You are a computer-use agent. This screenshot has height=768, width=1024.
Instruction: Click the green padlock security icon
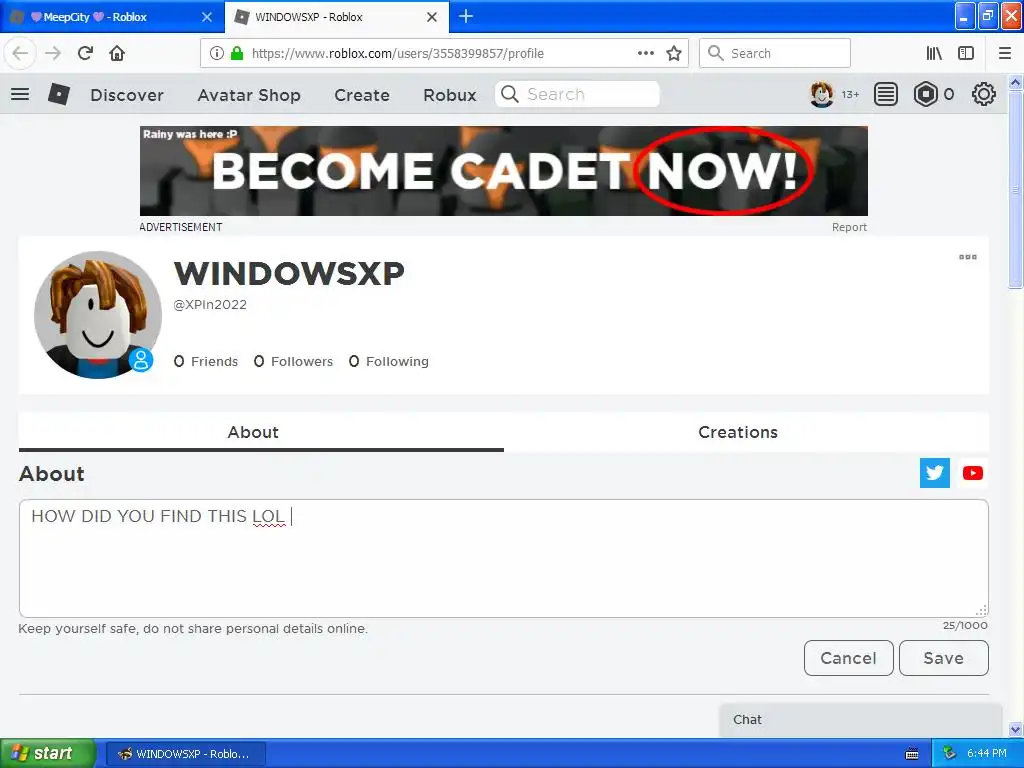(237, 53)
